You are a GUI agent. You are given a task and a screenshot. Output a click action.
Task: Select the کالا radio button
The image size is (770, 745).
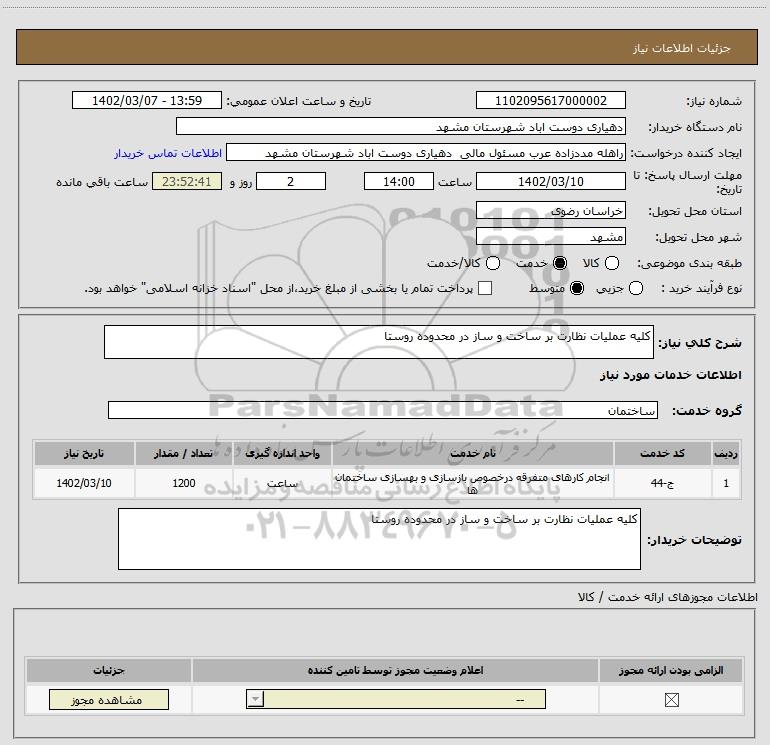click(x=611, y=263)
